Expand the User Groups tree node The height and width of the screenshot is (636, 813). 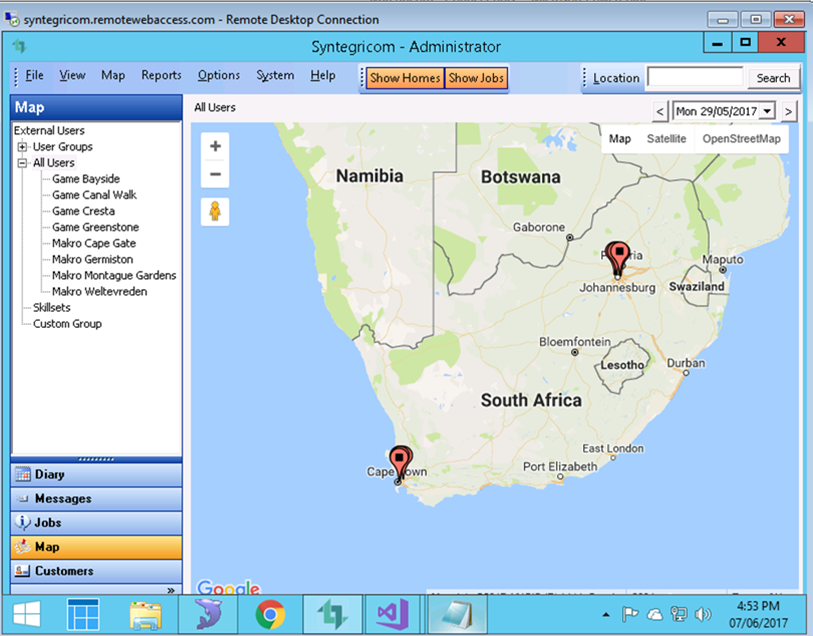(22, 147)
